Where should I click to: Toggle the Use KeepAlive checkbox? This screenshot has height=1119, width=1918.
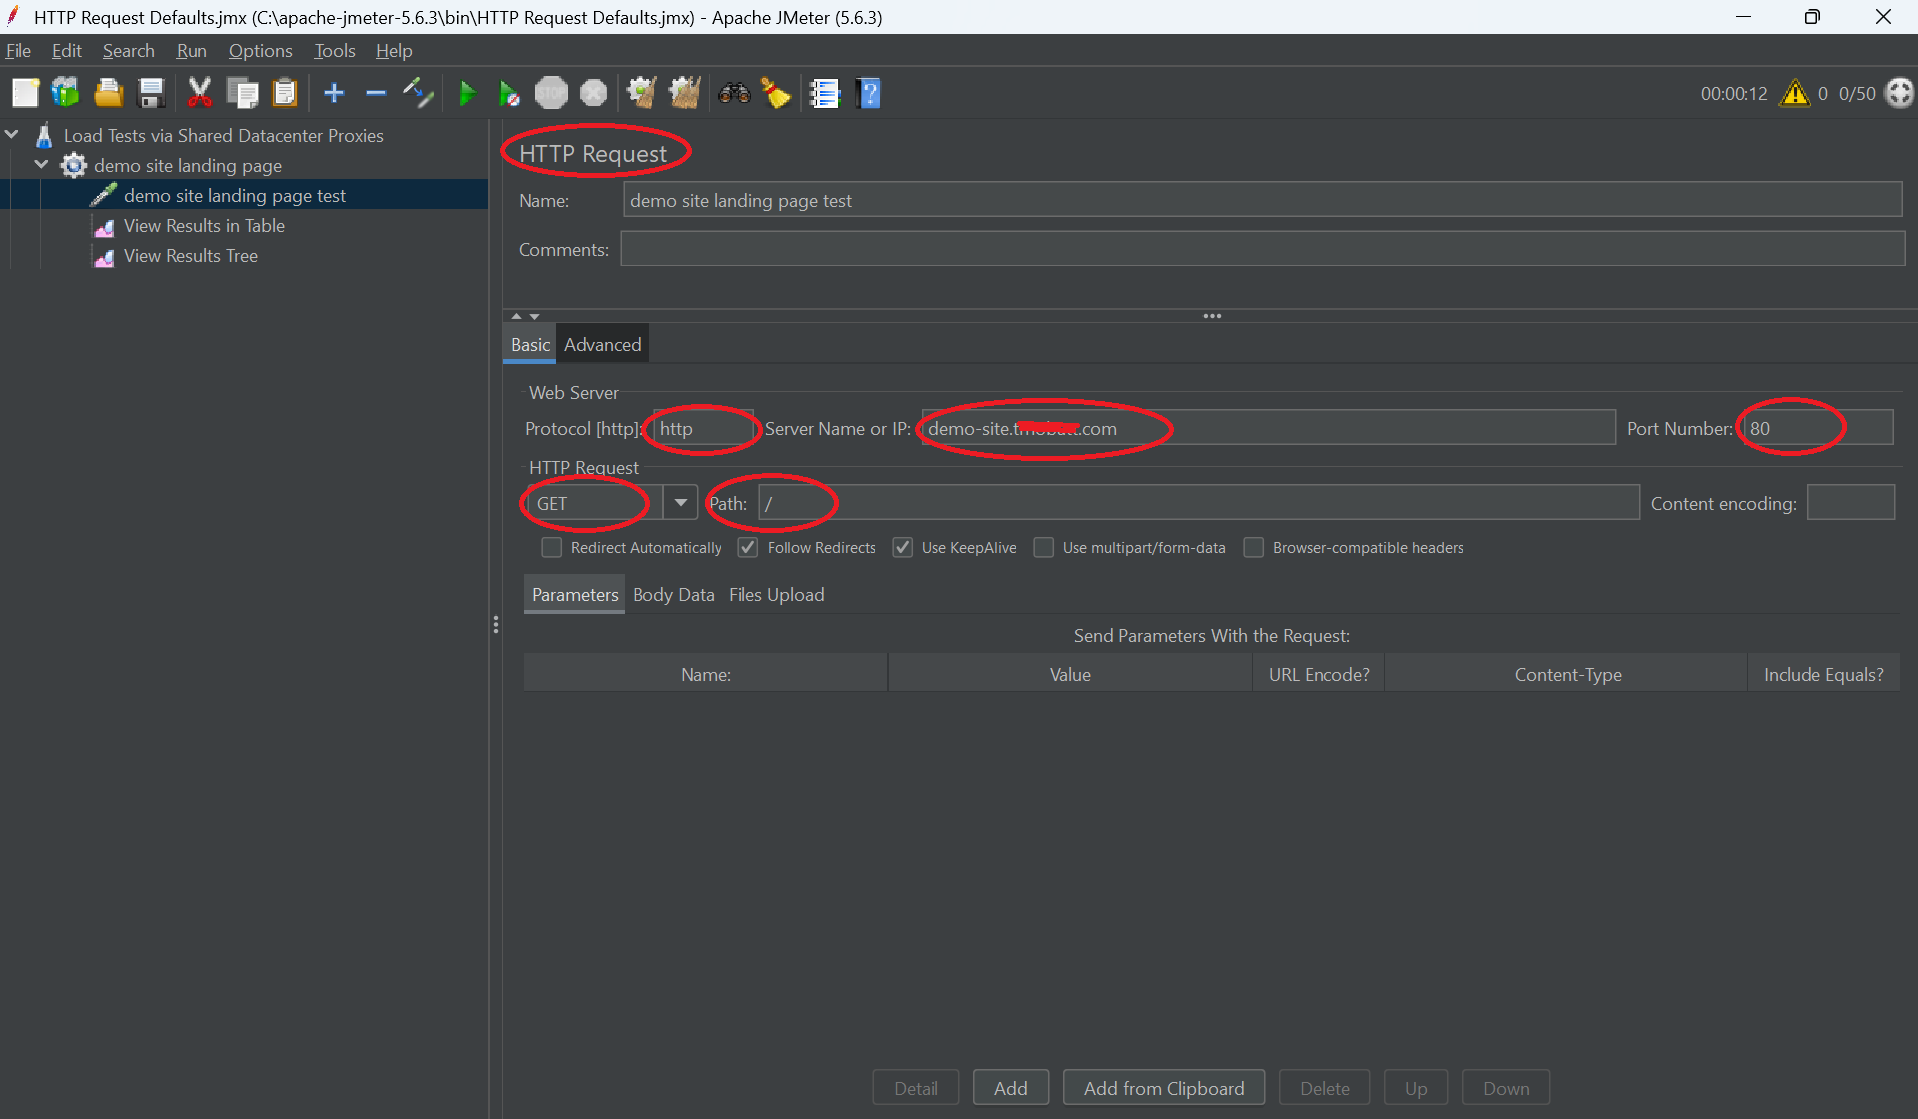pos(902,547)
